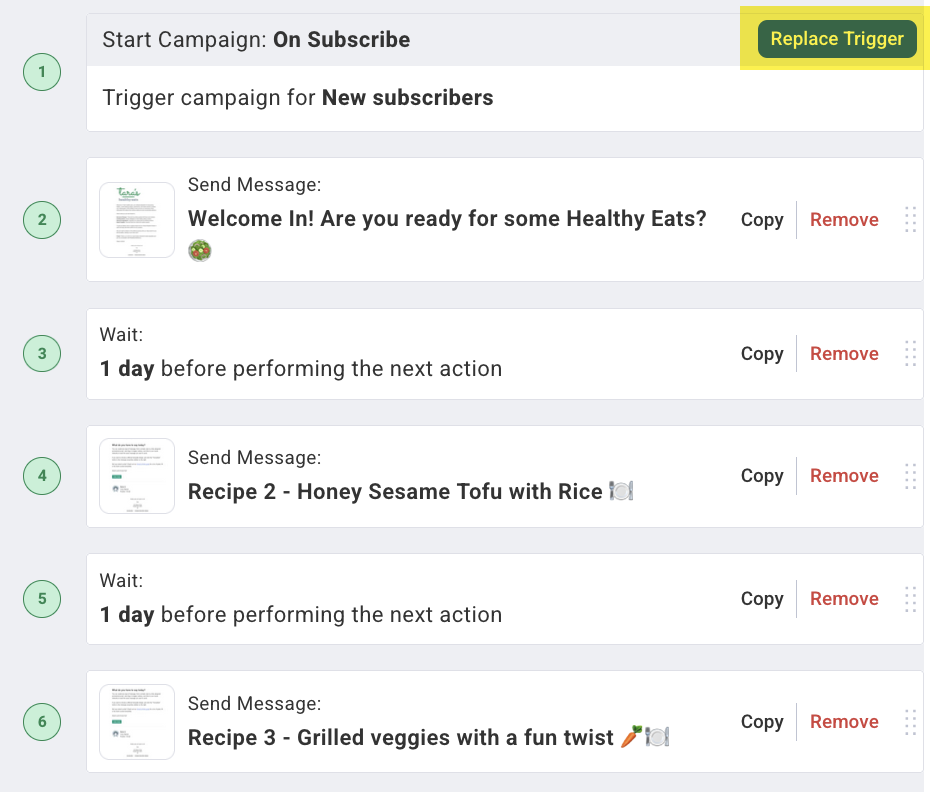Select the step 2 number badge
Screen dimensions: 944x792
[42, 220]
